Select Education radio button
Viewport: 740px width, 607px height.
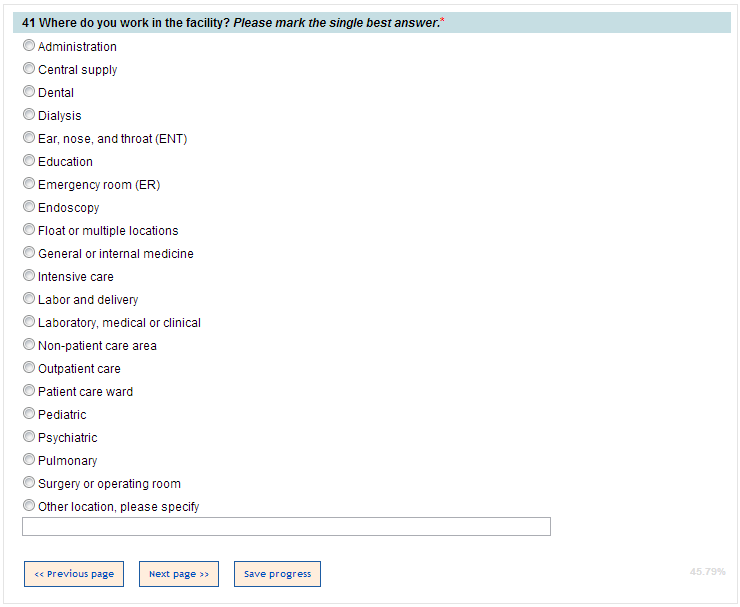click(x=29, y=161)
